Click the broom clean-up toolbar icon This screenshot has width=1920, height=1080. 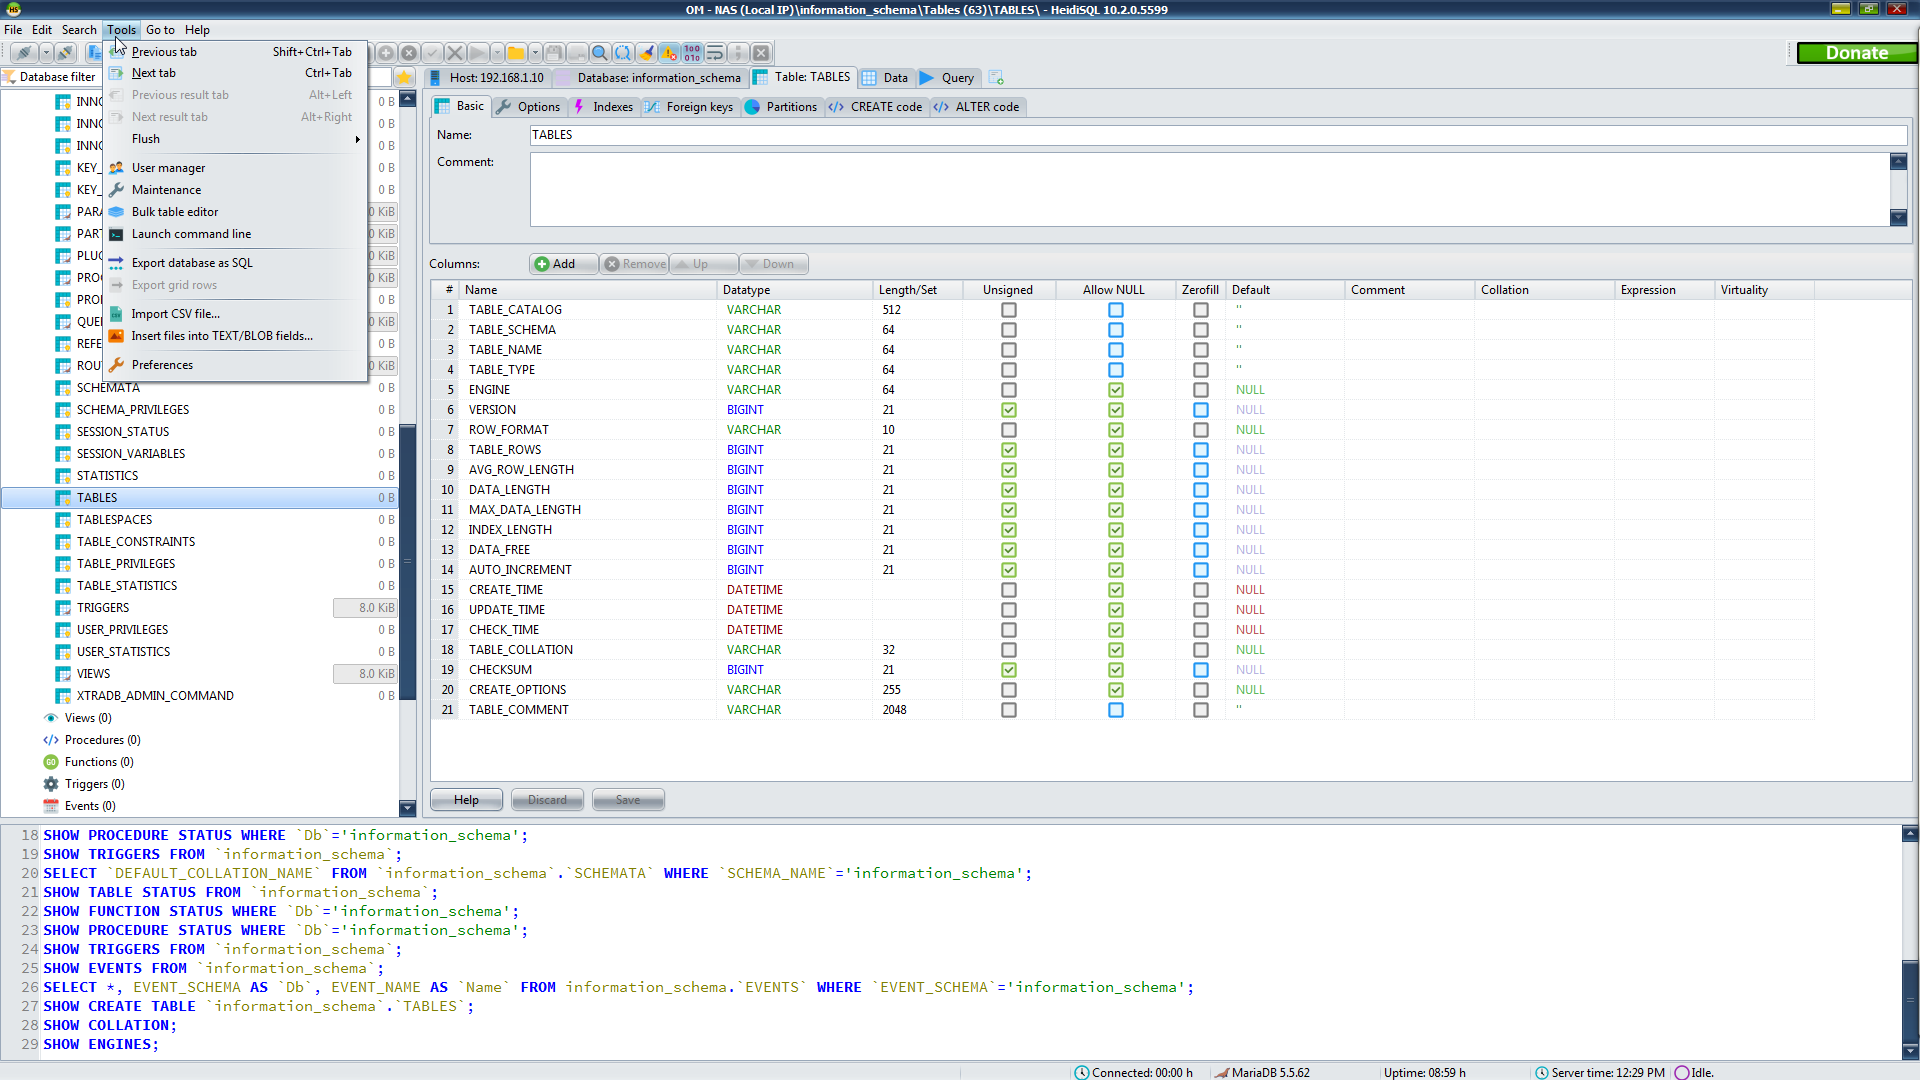tap(646, 53)
